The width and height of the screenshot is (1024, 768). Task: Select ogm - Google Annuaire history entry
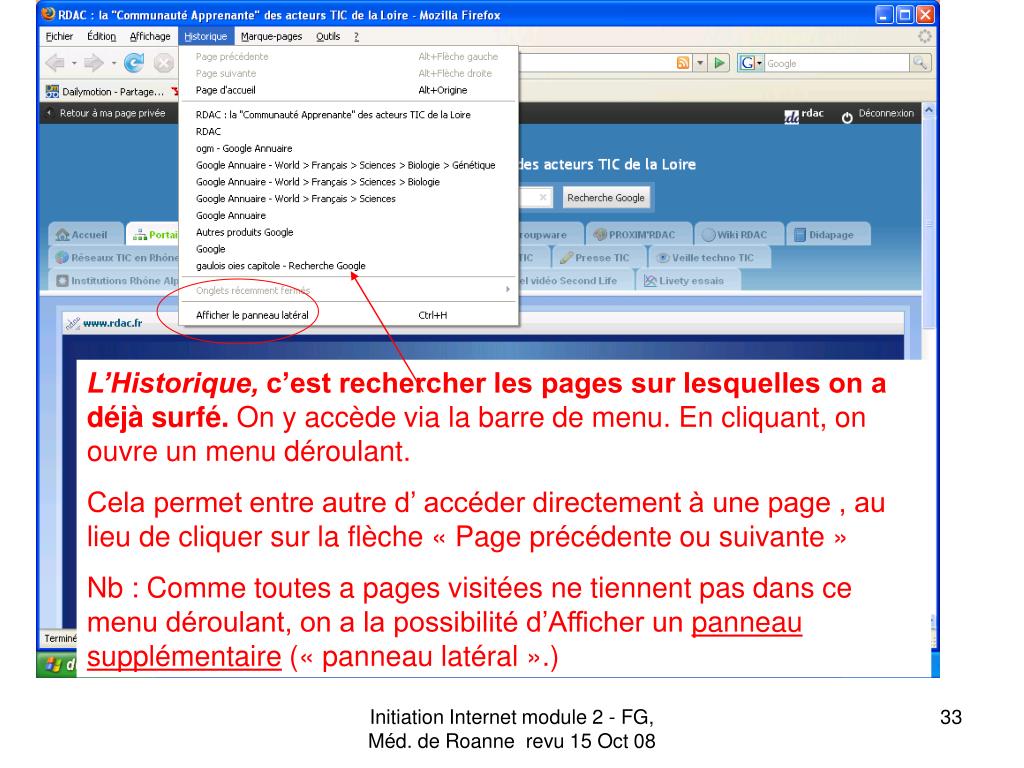pos(349,148)
